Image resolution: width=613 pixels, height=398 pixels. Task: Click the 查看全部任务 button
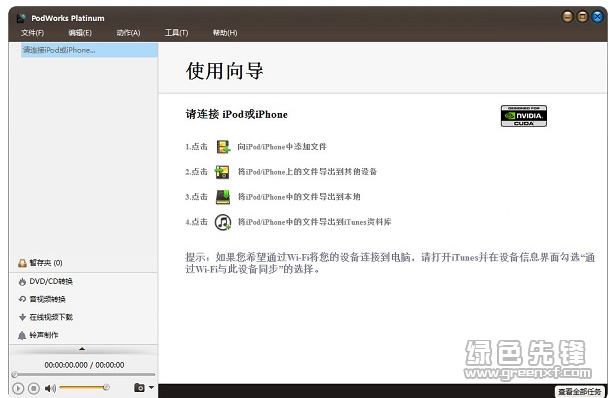579,391
